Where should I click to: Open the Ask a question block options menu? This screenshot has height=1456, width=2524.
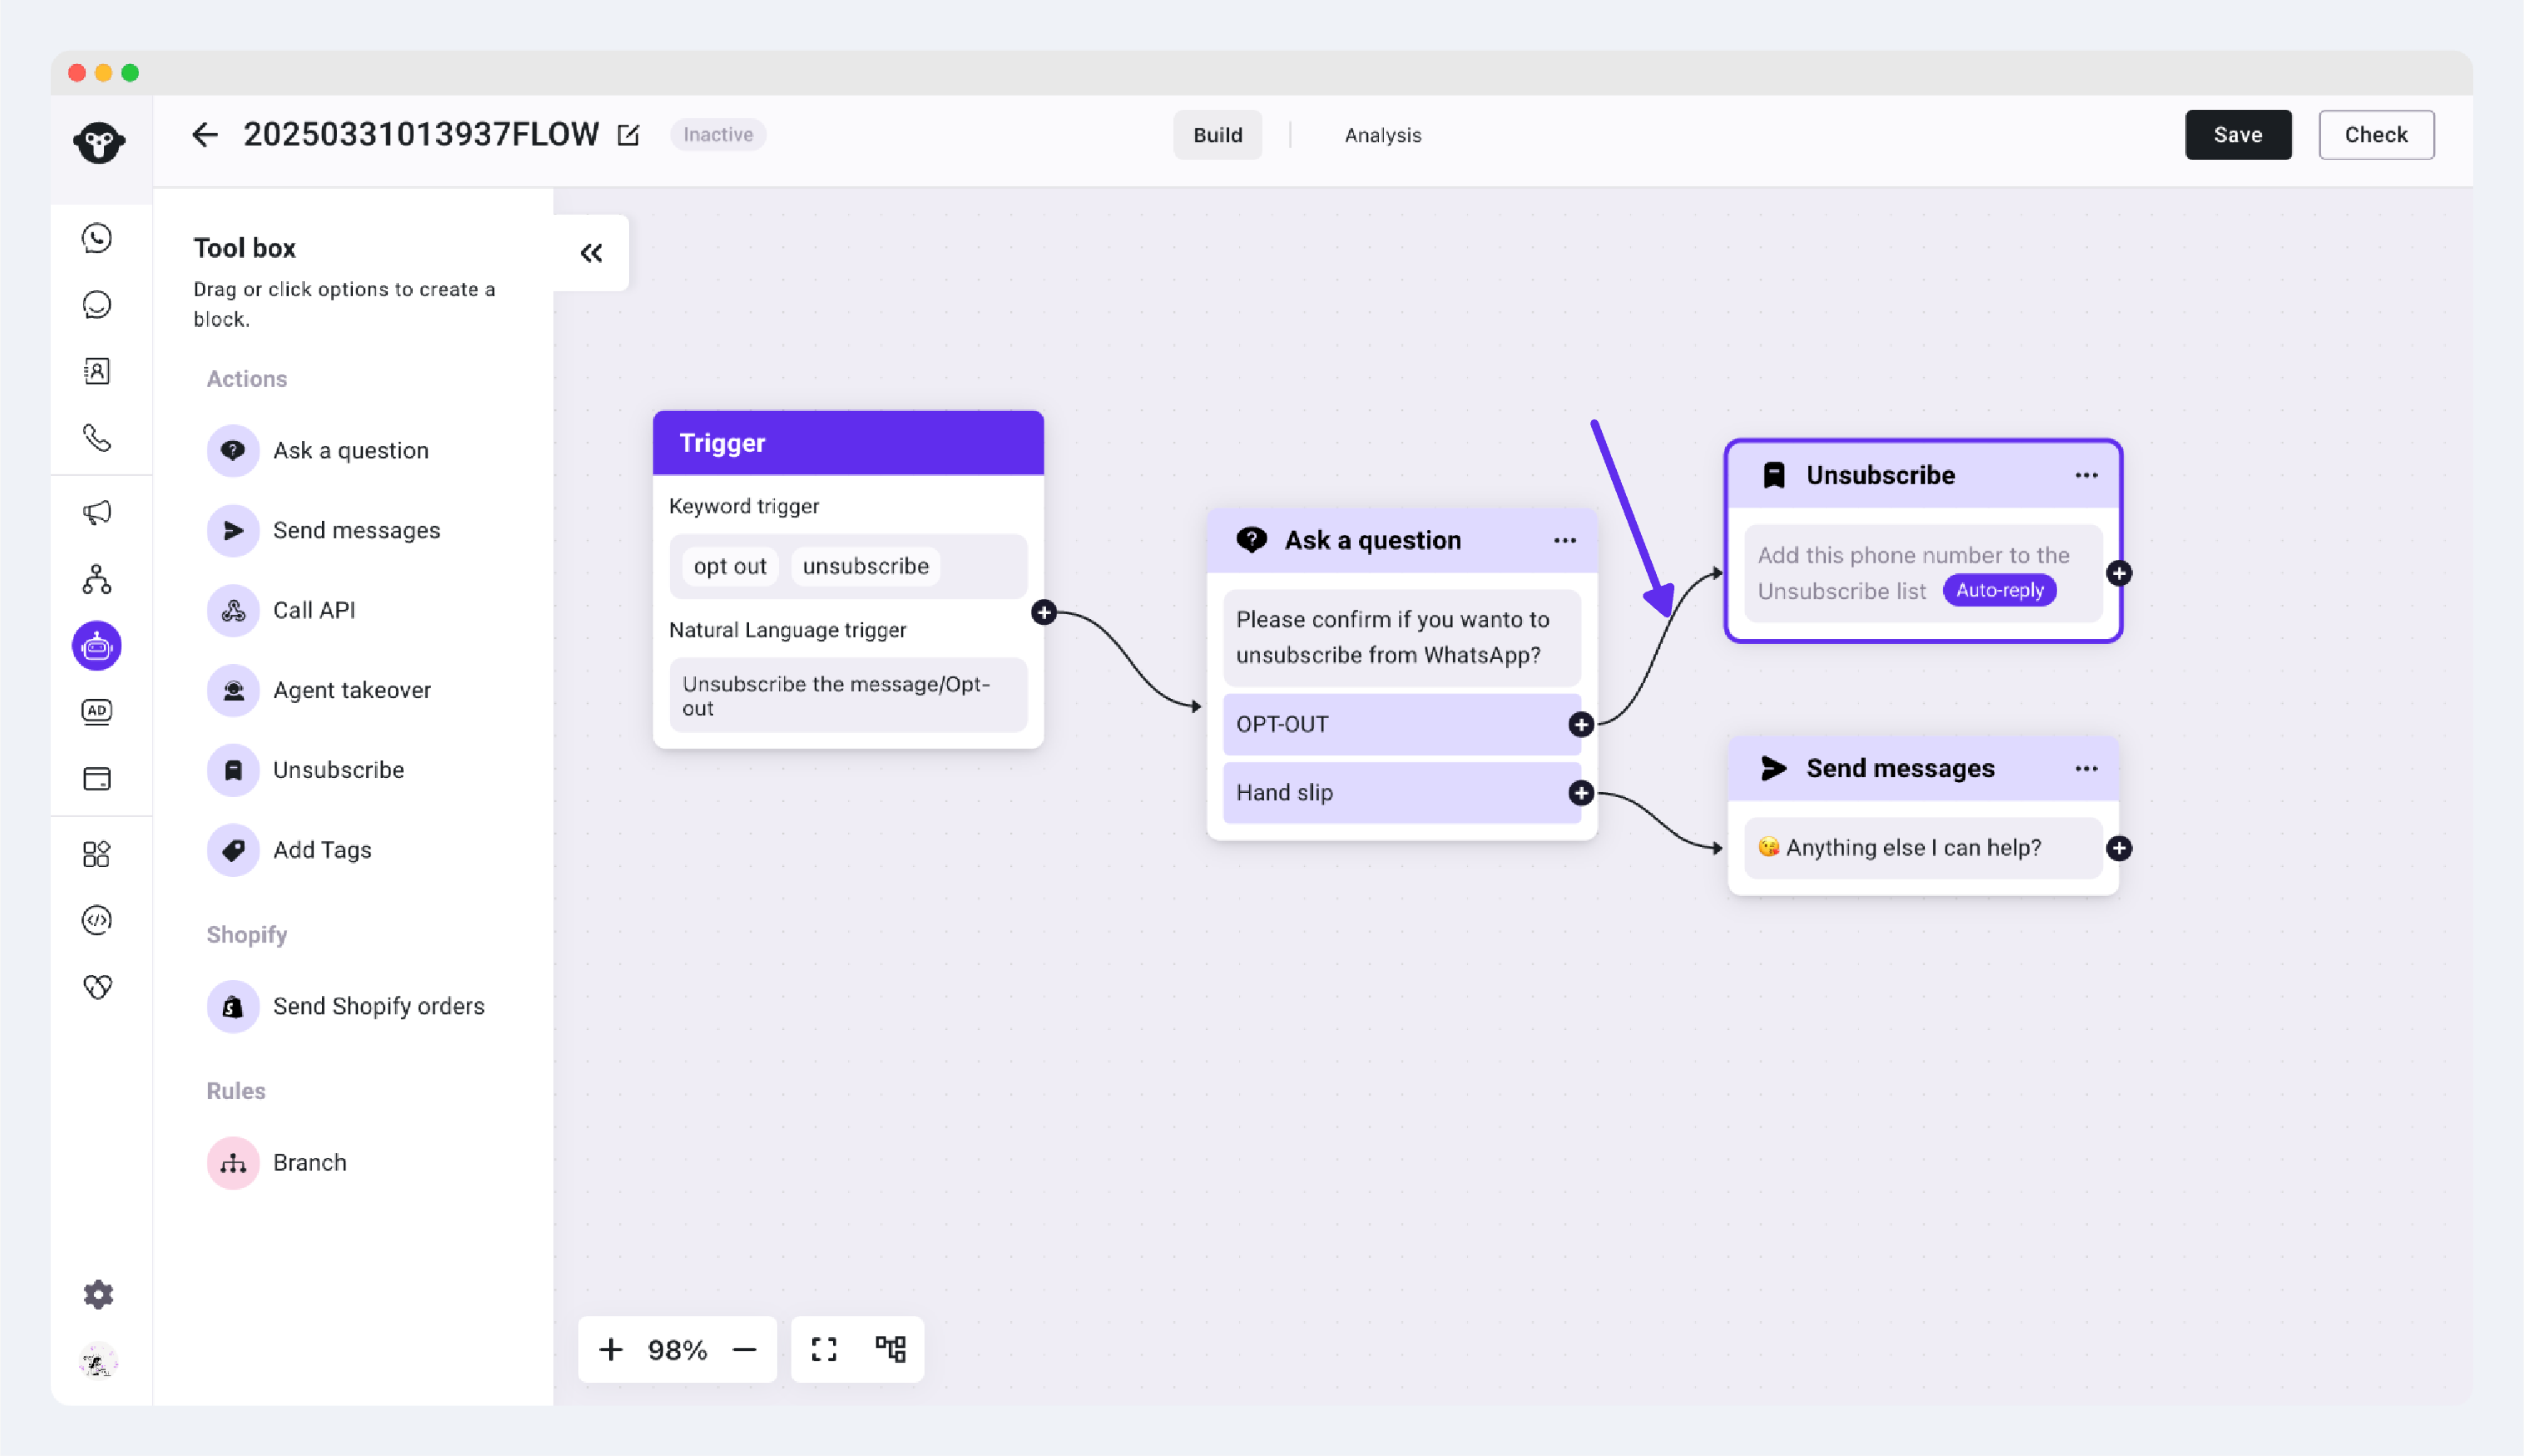1565,540
